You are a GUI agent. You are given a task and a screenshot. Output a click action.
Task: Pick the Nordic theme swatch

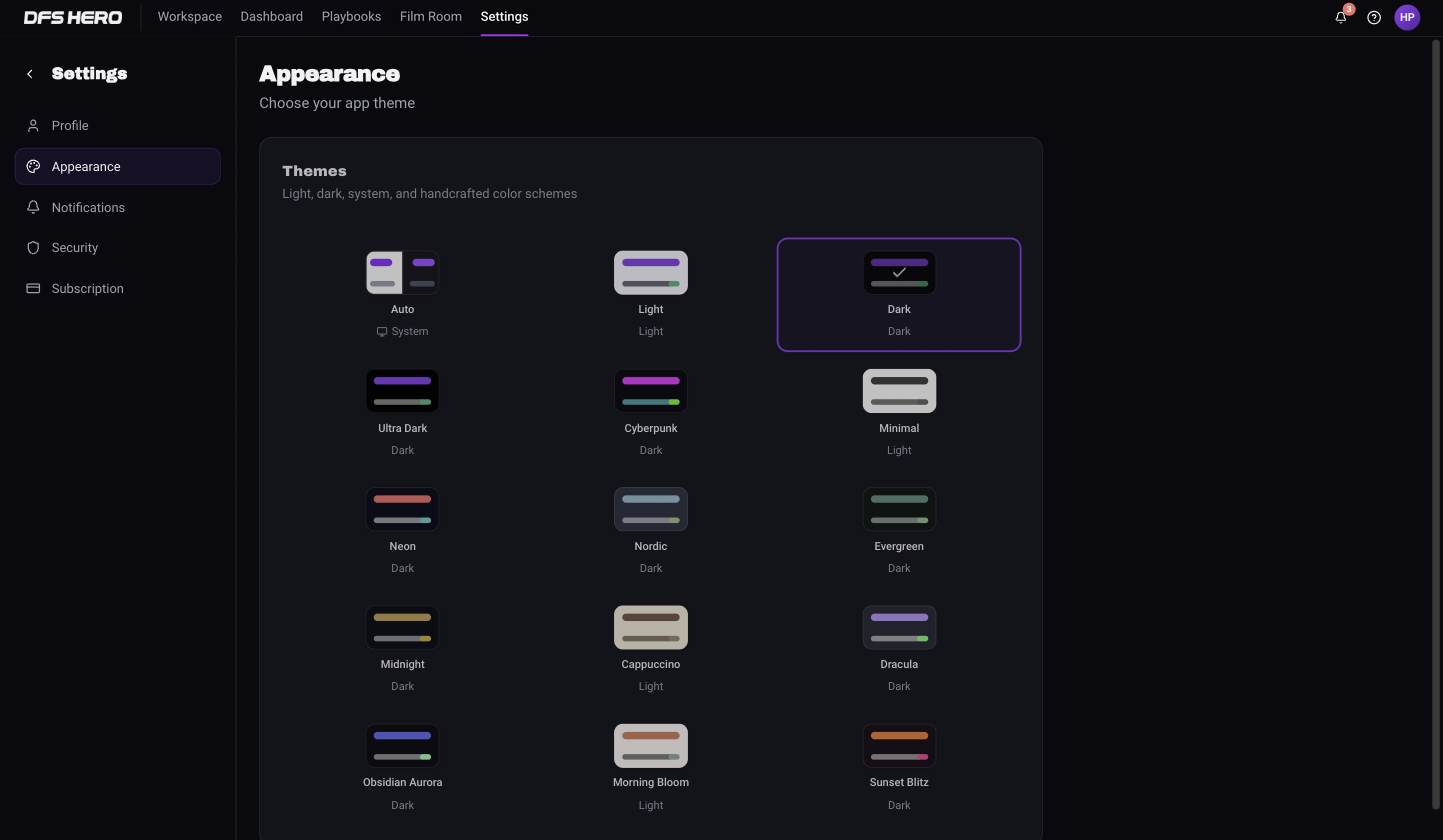click(x=651, y=509)
